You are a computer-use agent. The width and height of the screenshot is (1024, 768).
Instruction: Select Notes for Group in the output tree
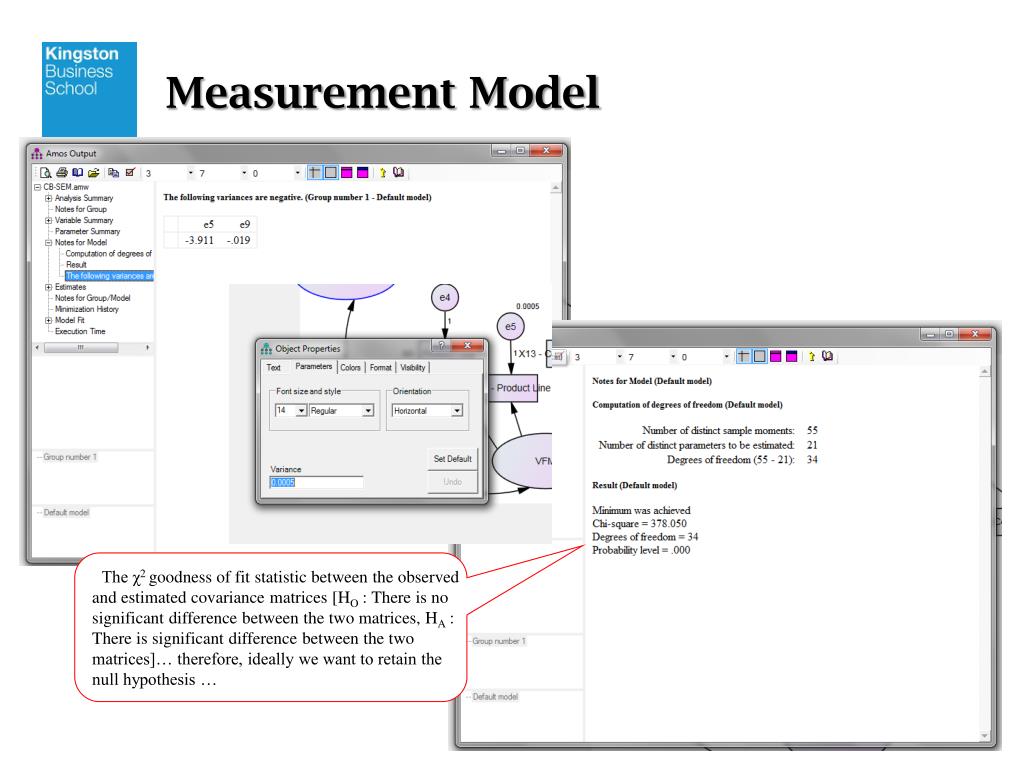click(80, 209)
